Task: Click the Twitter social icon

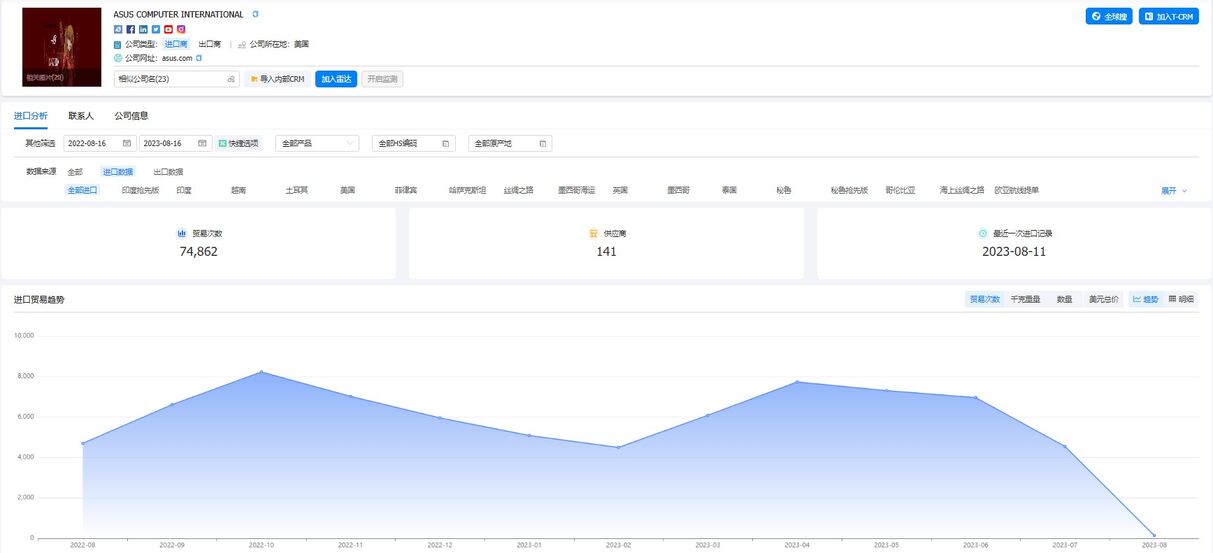Action: 156,29
